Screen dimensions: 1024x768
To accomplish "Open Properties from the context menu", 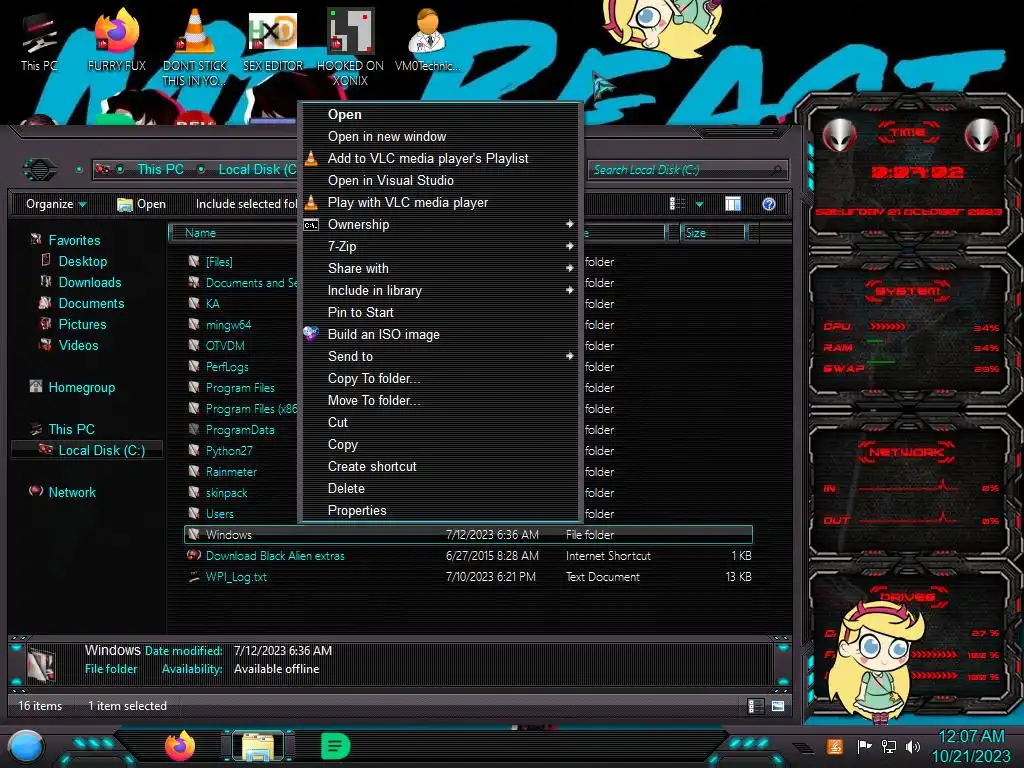I will (440, 510).
